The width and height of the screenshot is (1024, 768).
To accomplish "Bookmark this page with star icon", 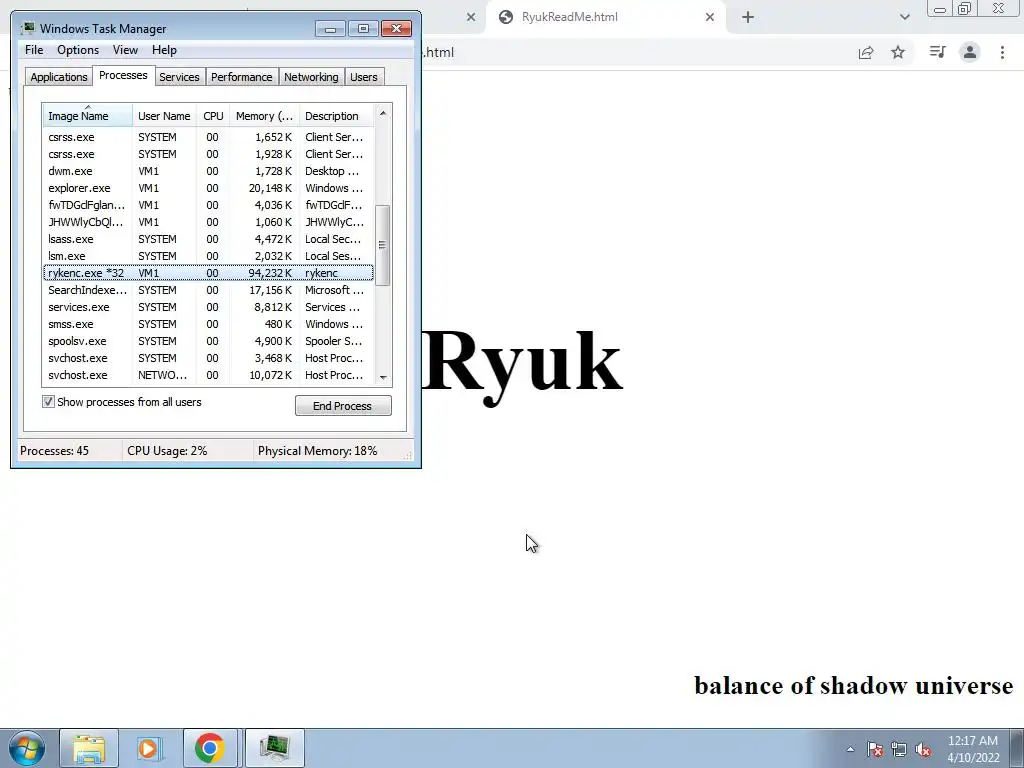I will [898, 52].
